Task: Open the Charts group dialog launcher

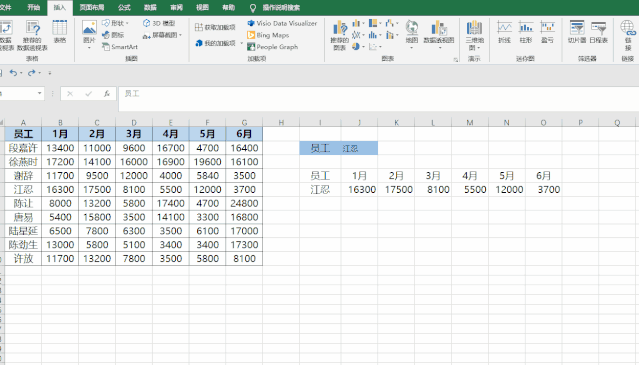Action: tap(456, 59)
